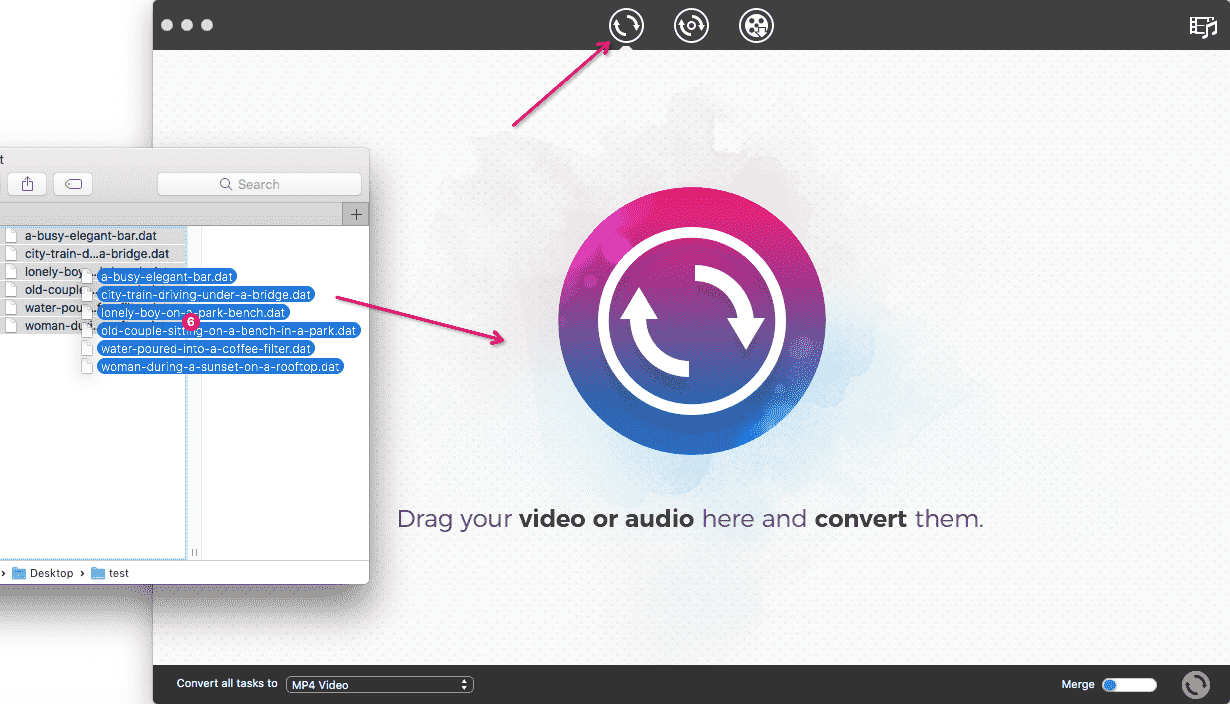The image size is (1230, 704).
Task: Select city-train-d...a-bridge.dat in the file list
Action: pyautogui.click(x=96, y=254)
